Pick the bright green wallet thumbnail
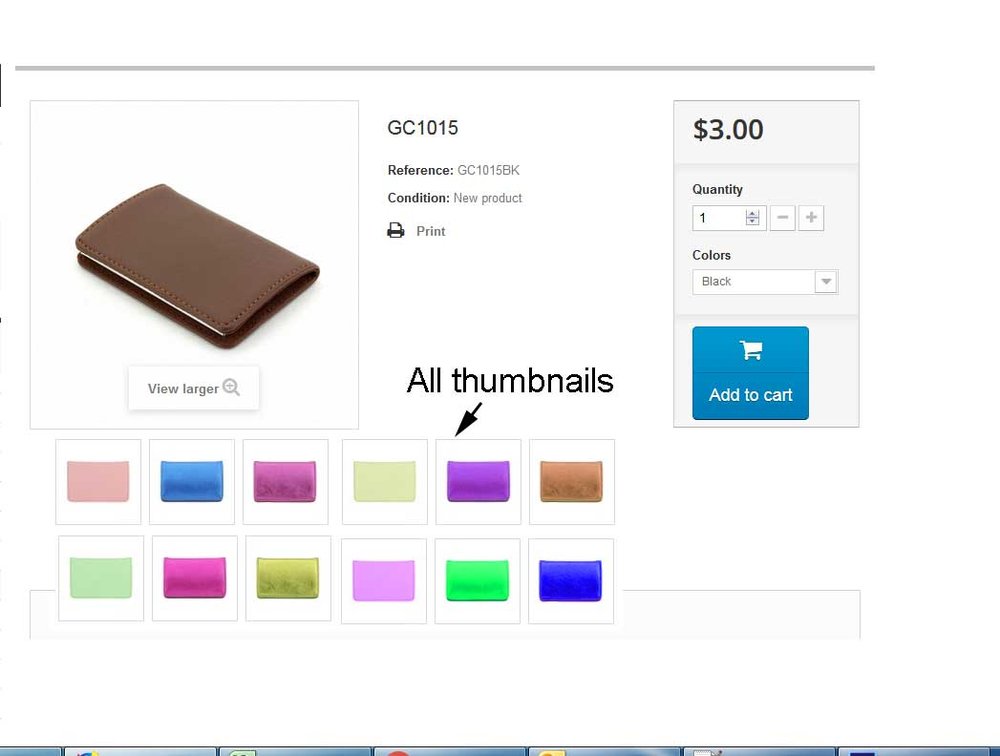1000x756 pixels. pos(477,581)
